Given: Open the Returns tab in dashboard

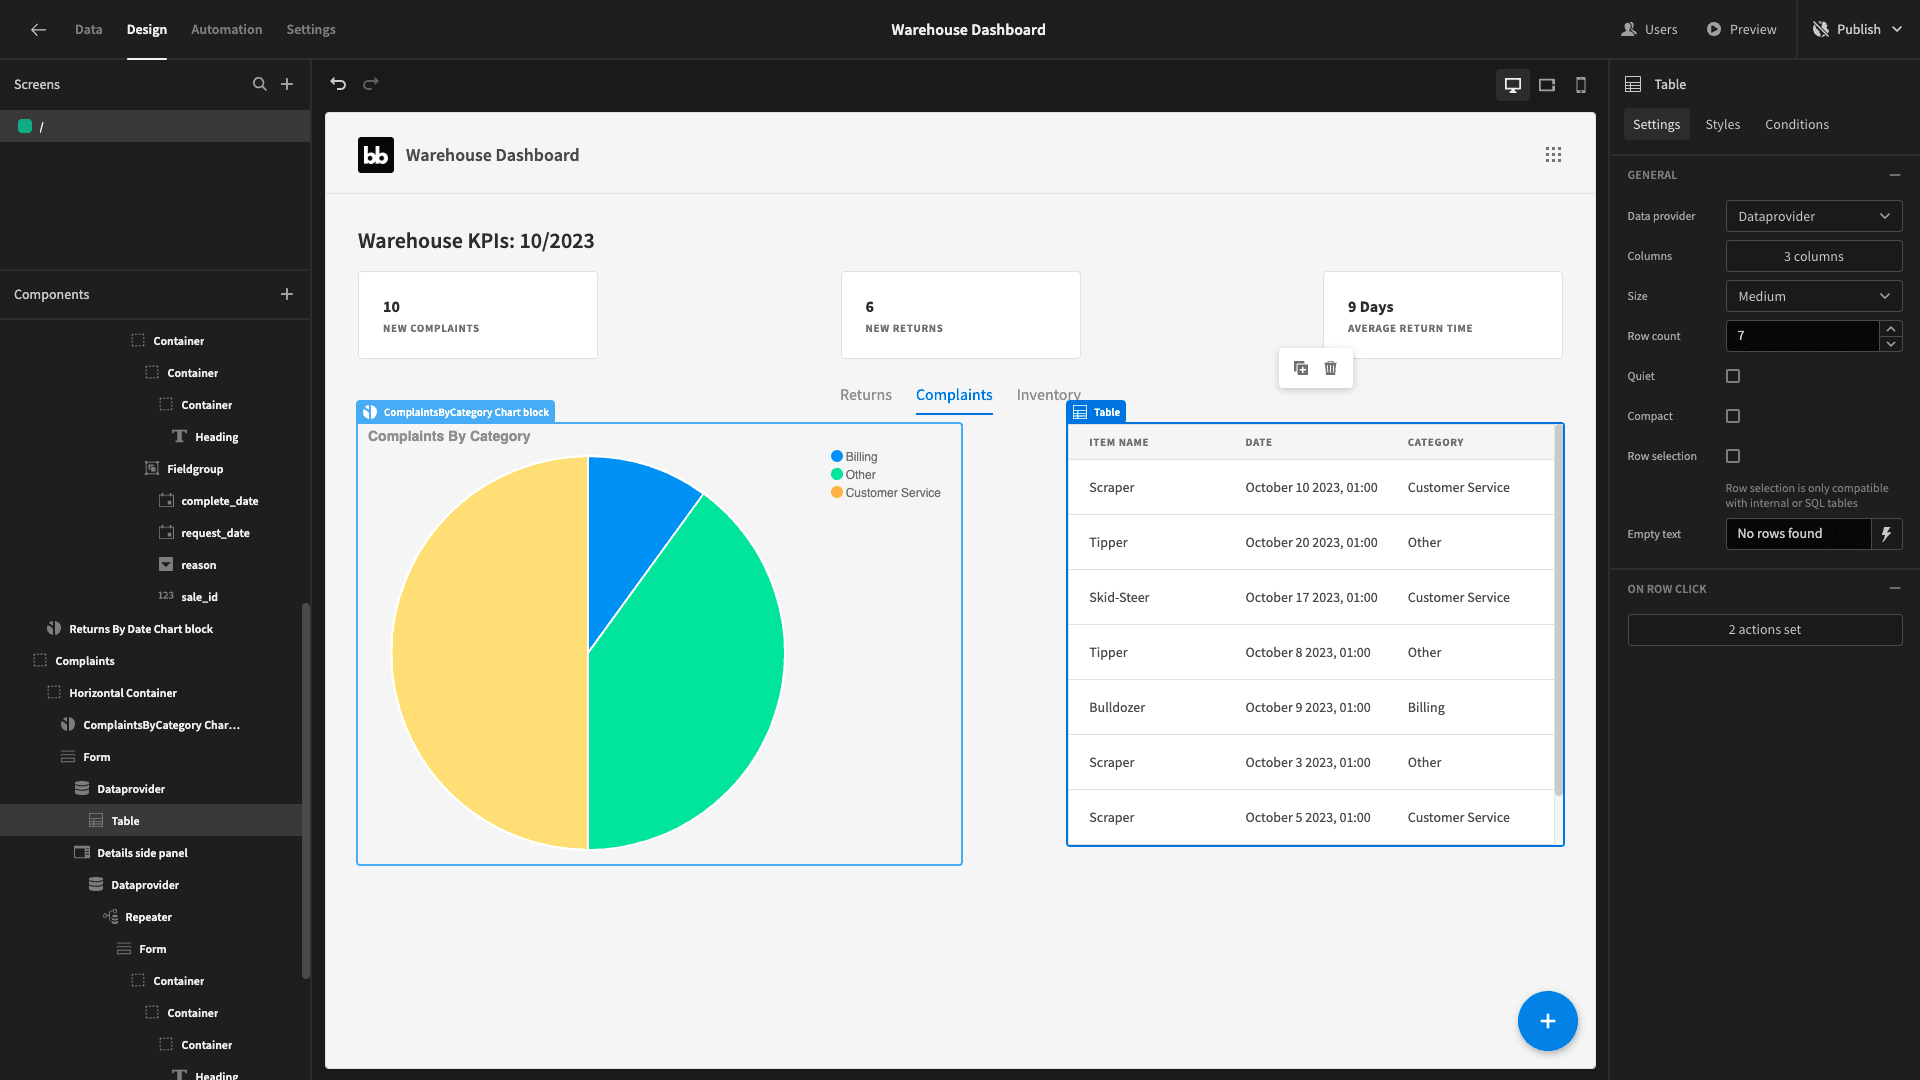Looking at the screenshot, I should coord(865,395).
